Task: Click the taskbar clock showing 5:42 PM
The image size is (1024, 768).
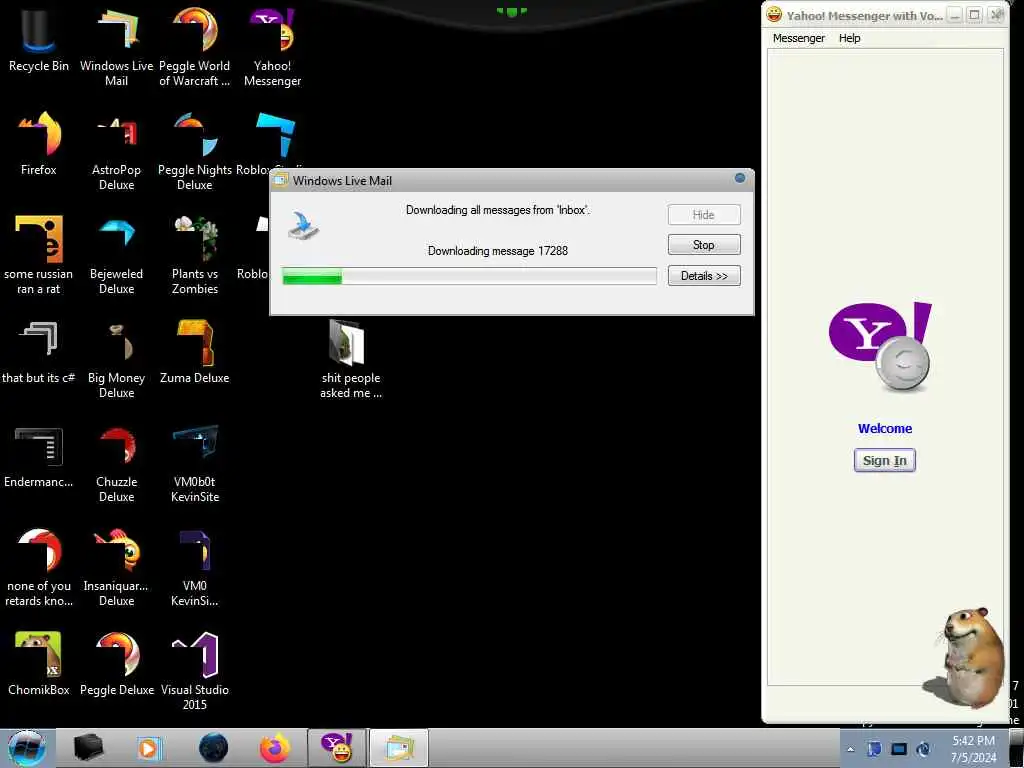Action: click(973, 749)
